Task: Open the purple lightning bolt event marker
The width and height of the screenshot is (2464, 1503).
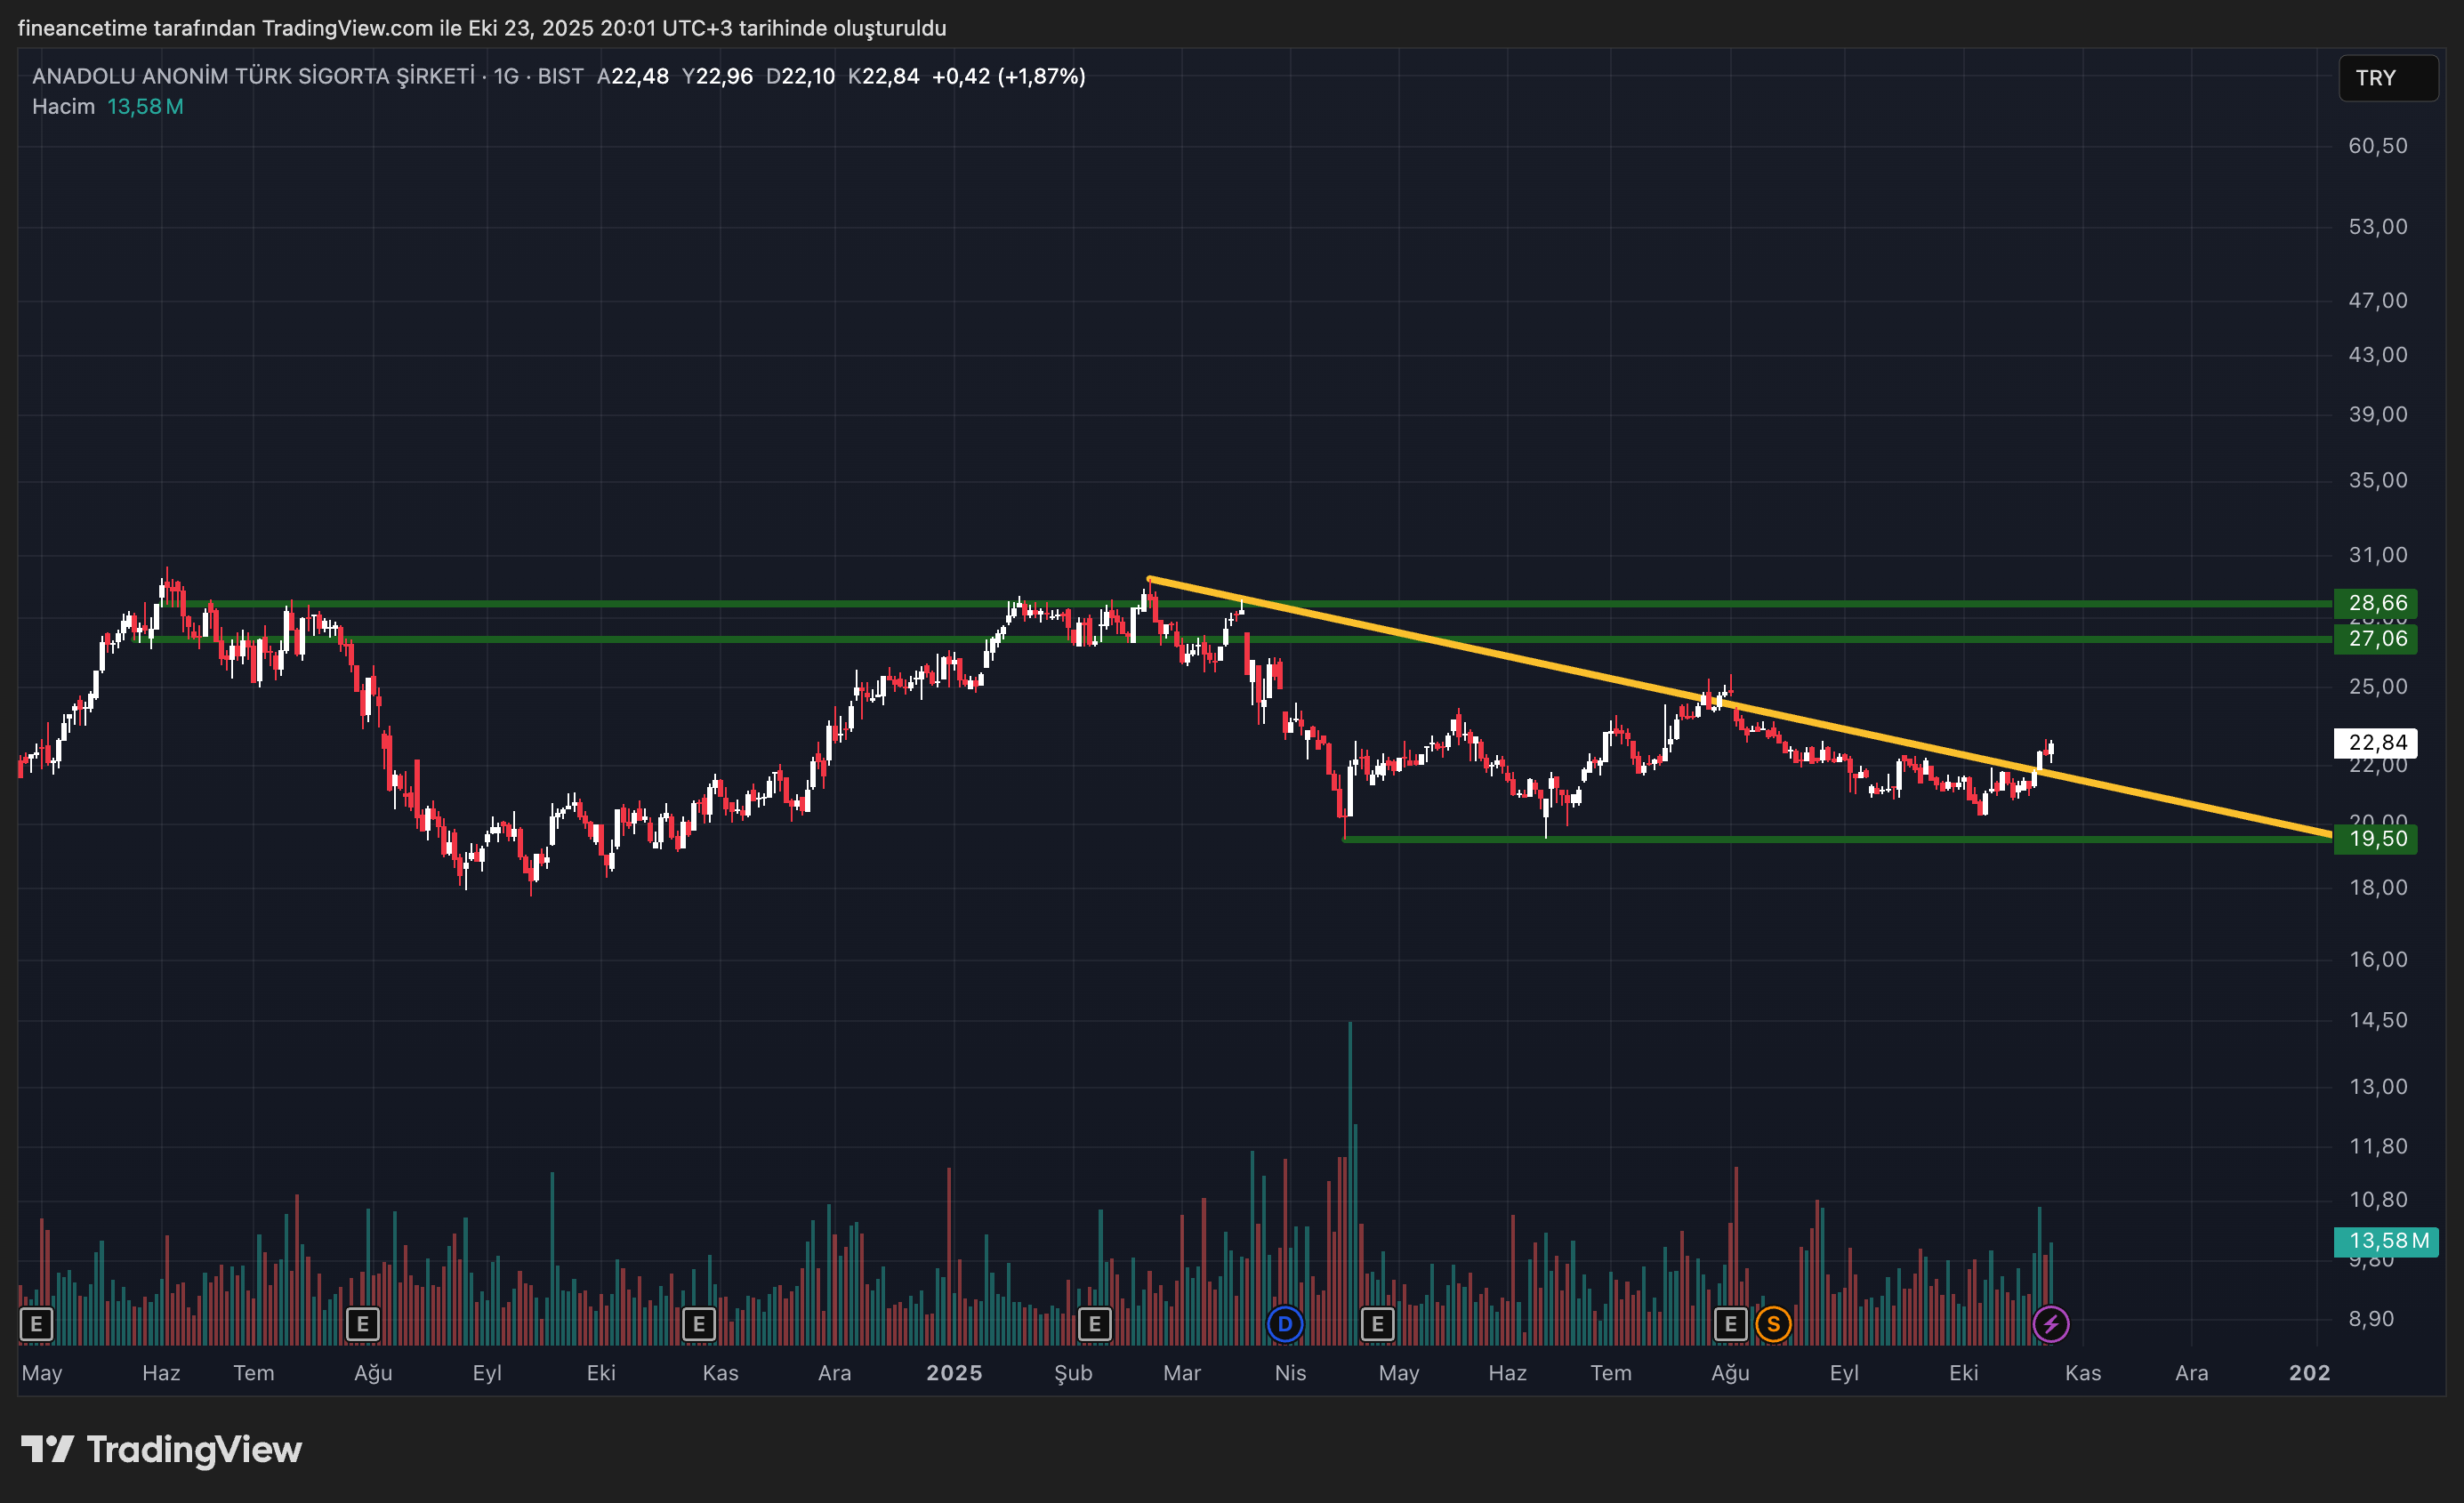Action: [2050, 1325]
